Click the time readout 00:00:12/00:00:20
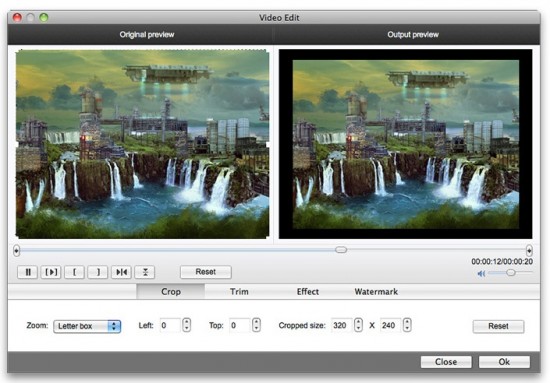 point(502,262)
